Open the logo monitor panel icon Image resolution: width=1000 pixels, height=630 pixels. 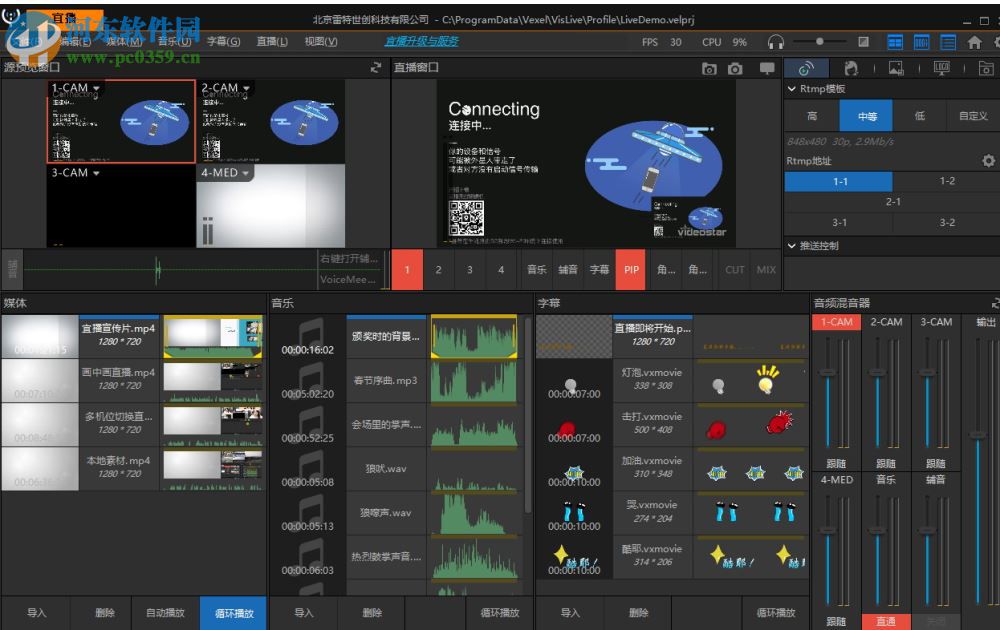941,68
